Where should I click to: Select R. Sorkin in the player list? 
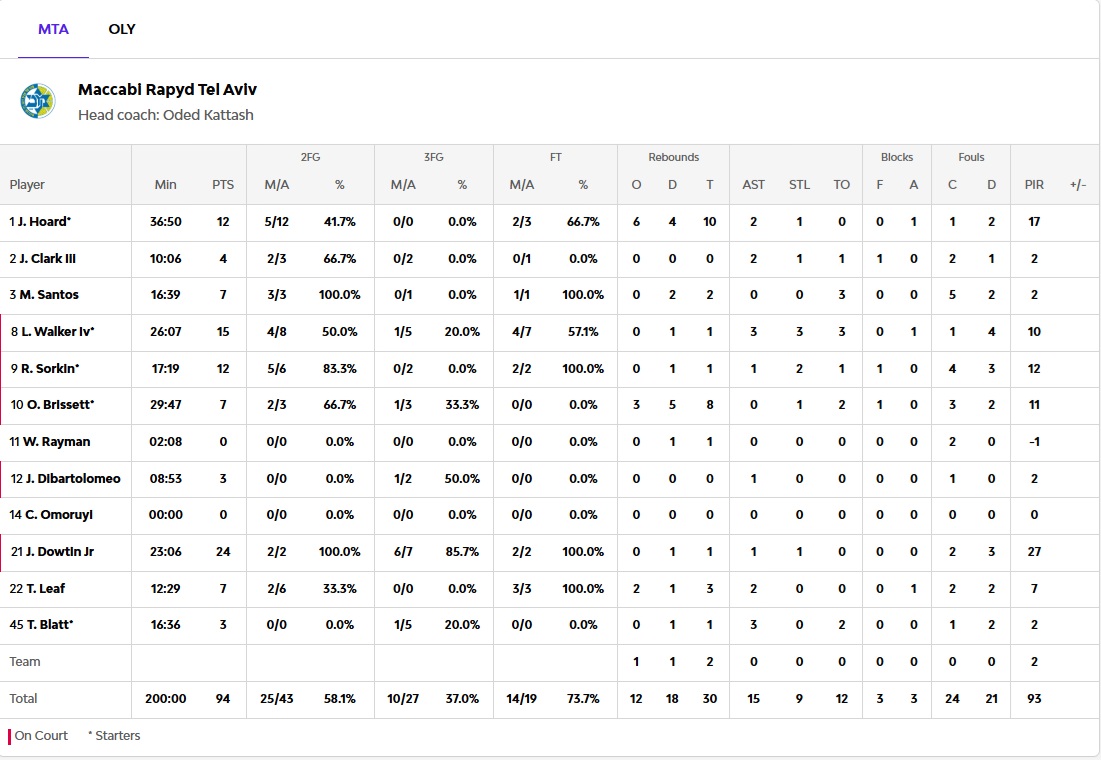coord(48,369)
